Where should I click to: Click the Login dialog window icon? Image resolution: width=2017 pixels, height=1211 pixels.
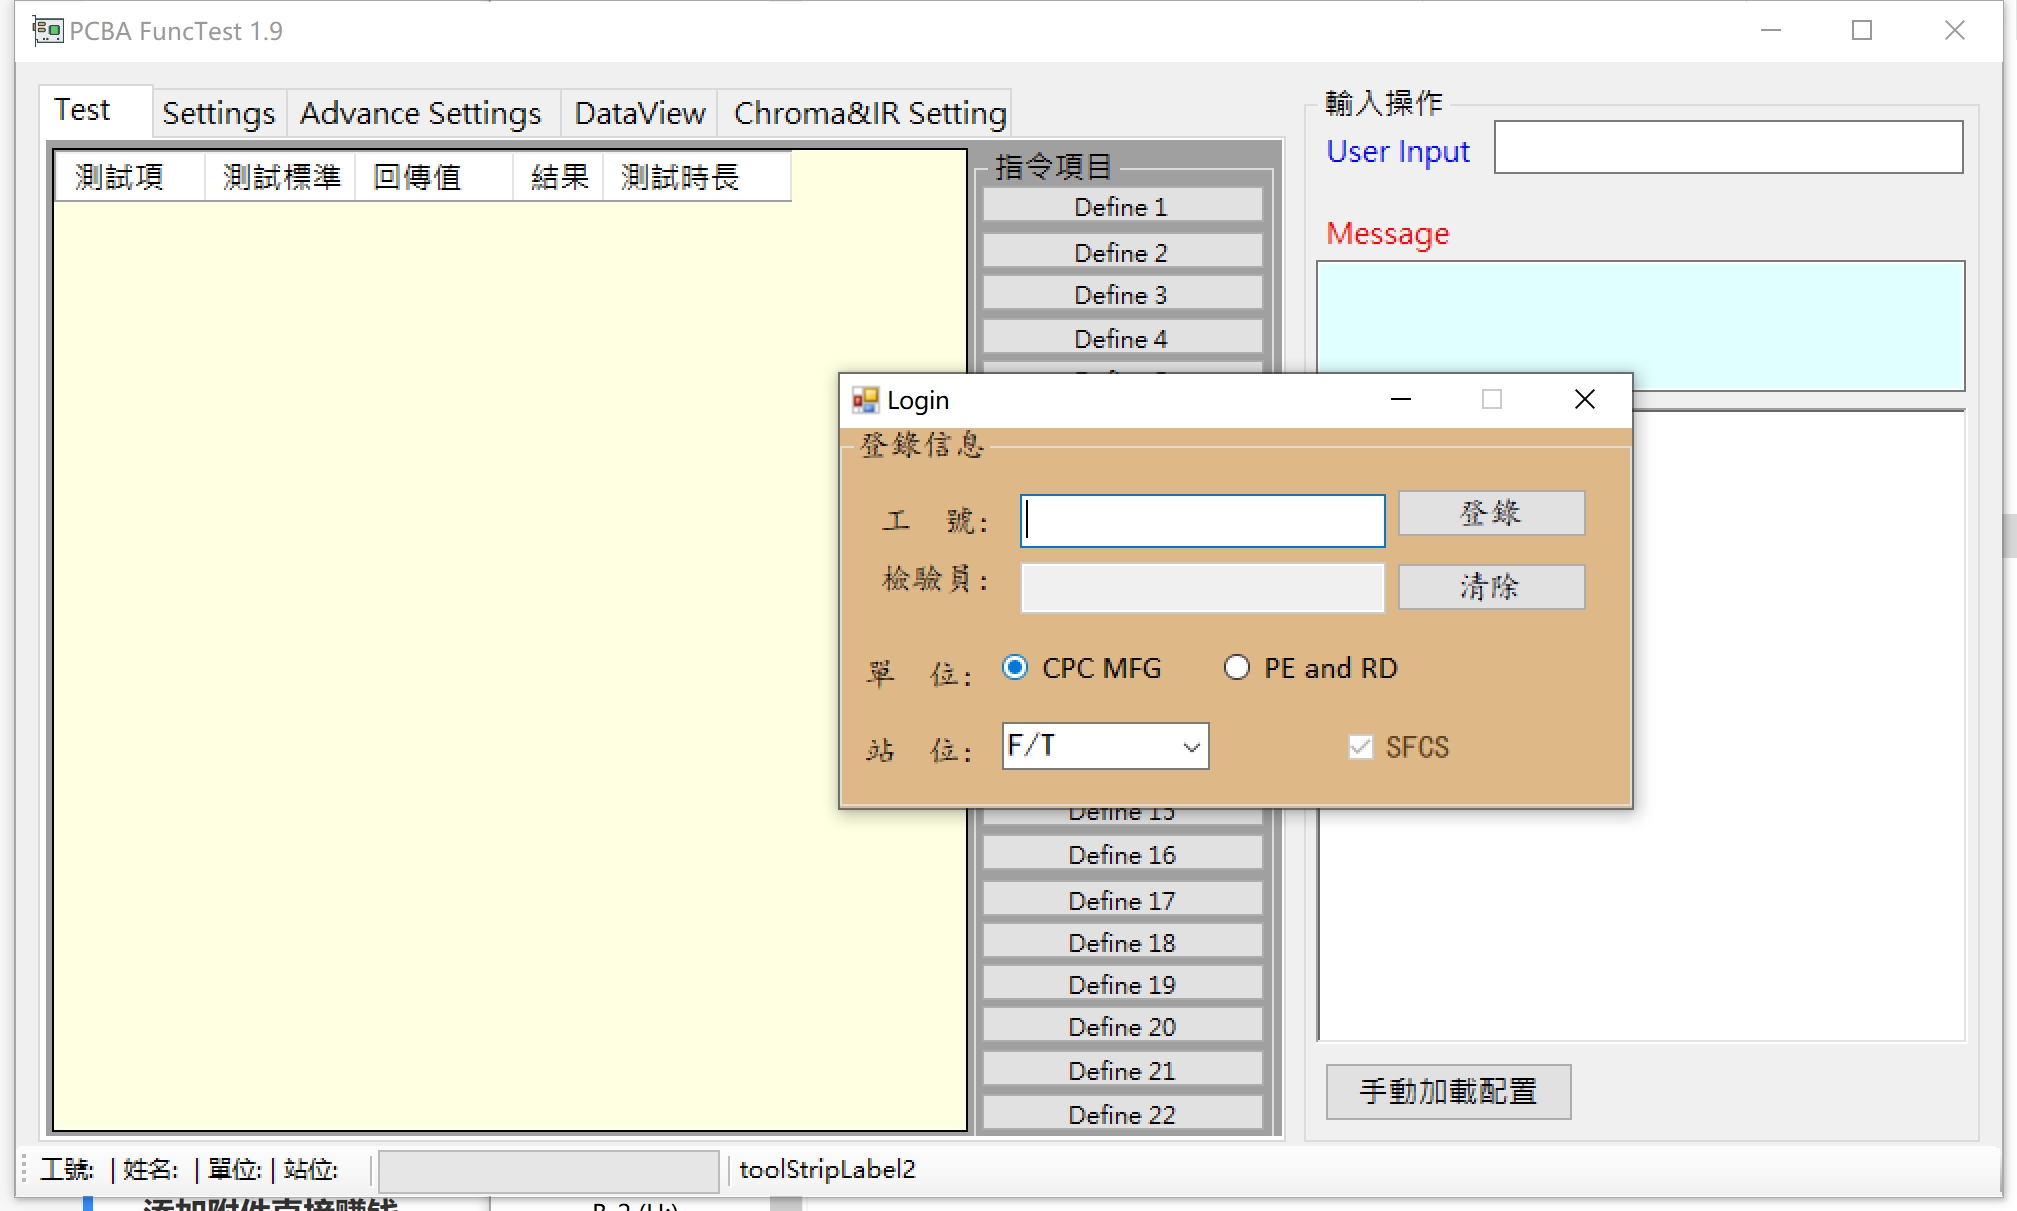click(865, 400)
